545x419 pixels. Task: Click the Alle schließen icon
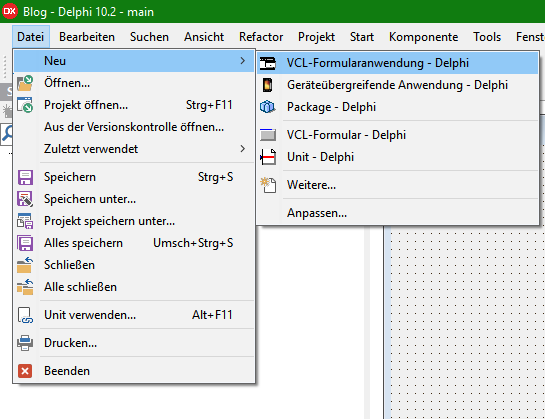(25, 287)
